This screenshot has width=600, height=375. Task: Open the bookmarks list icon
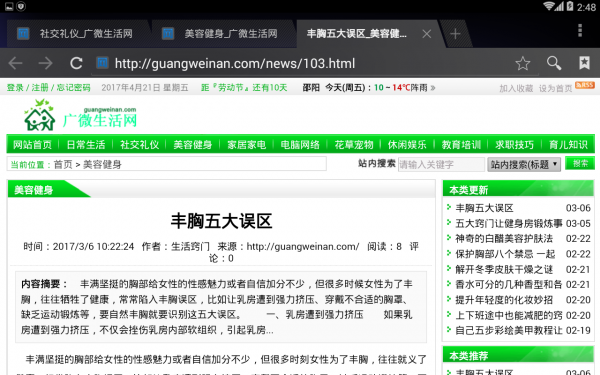point(584,63)
